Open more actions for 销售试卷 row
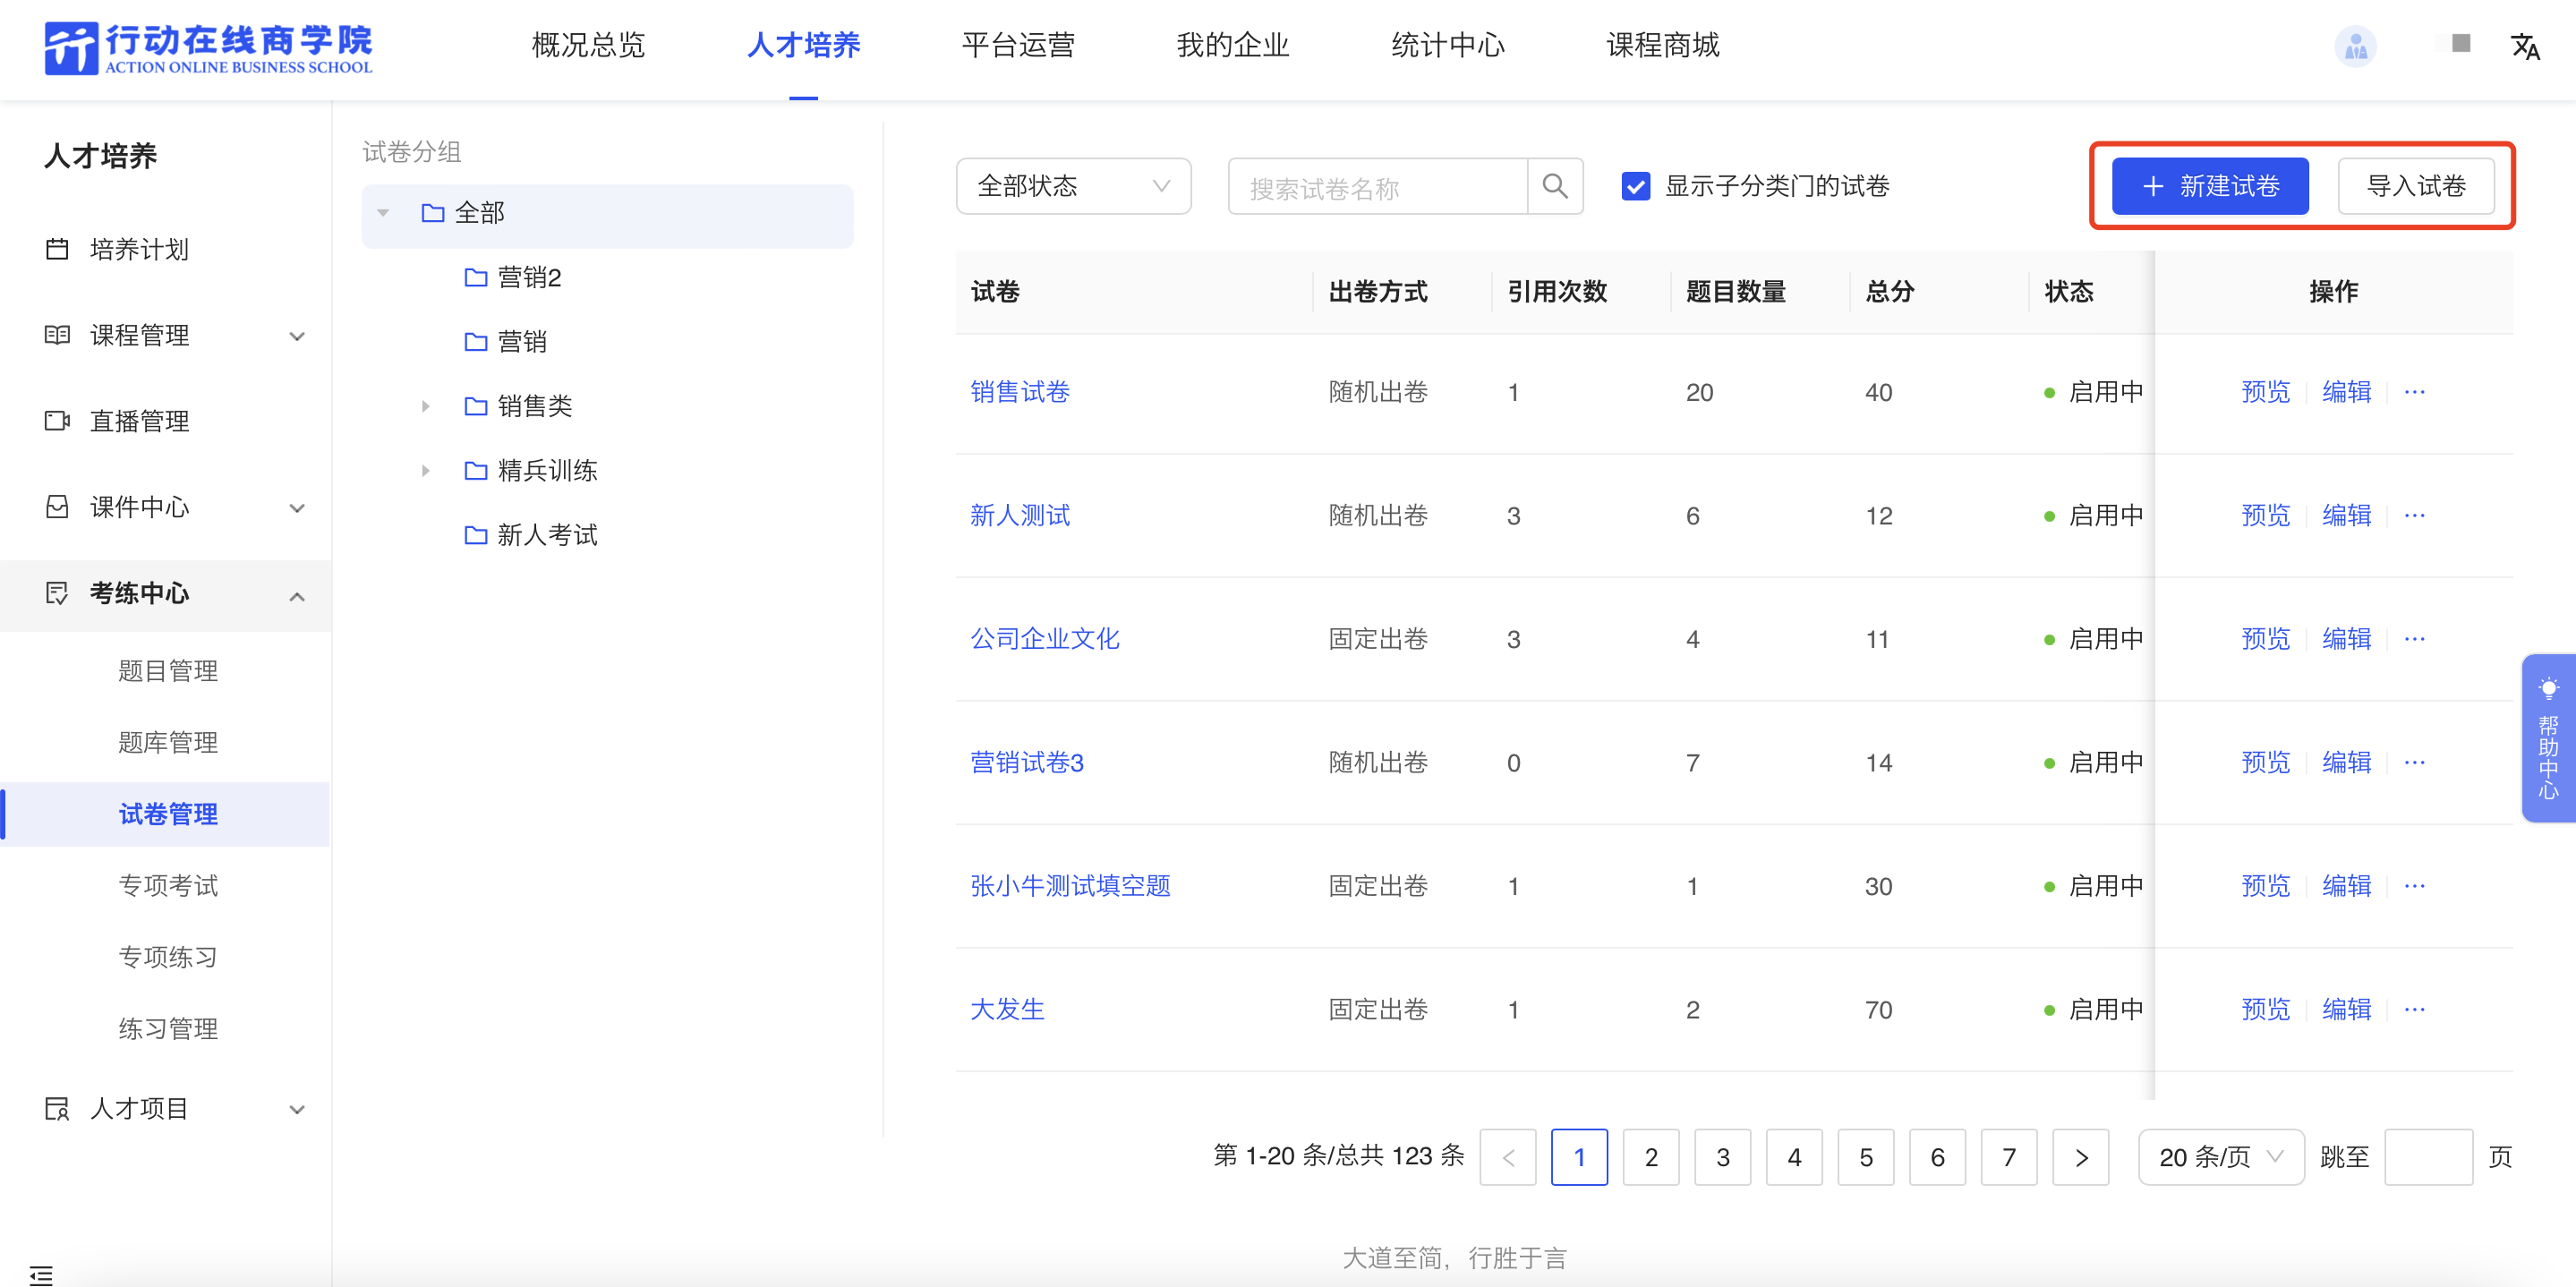The image size is (2576, 1287). [2414, 392]
